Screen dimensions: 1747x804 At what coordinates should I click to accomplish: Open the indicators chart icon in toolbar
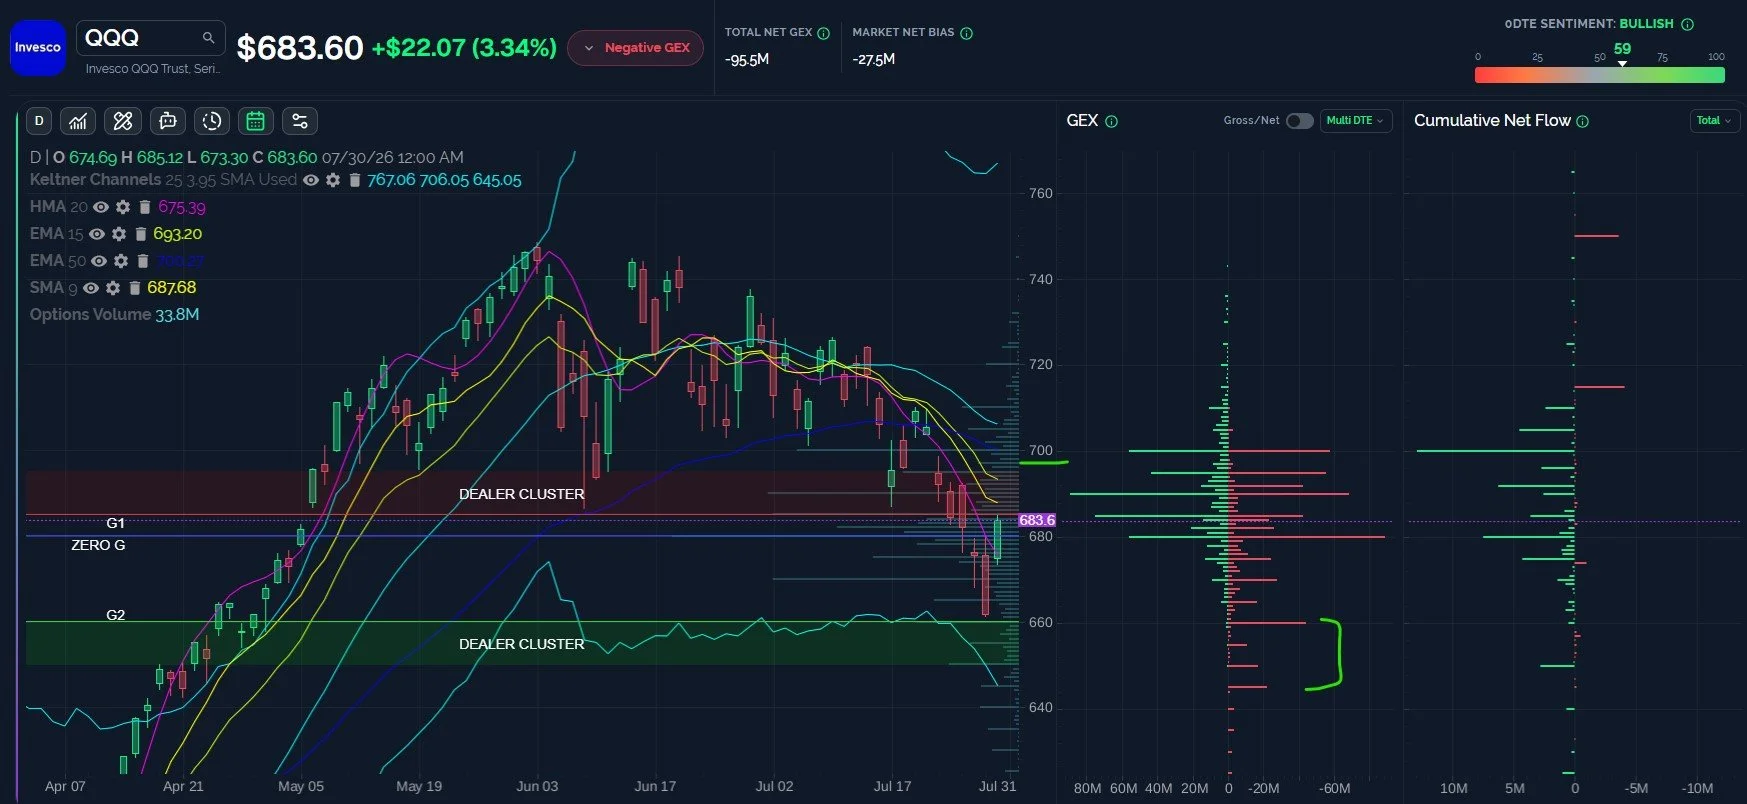(78, 121)
